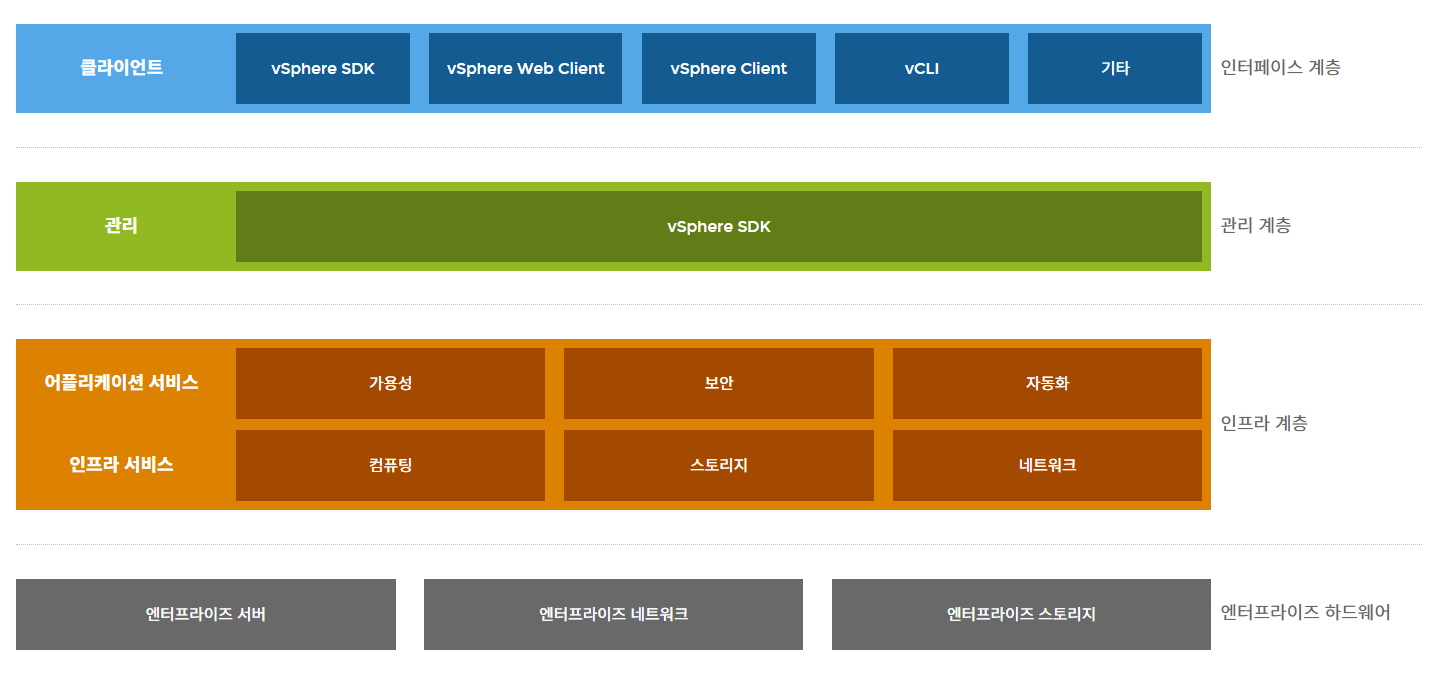Select the vSphere Web Client box
The image size is (1453, 688).
525,69
